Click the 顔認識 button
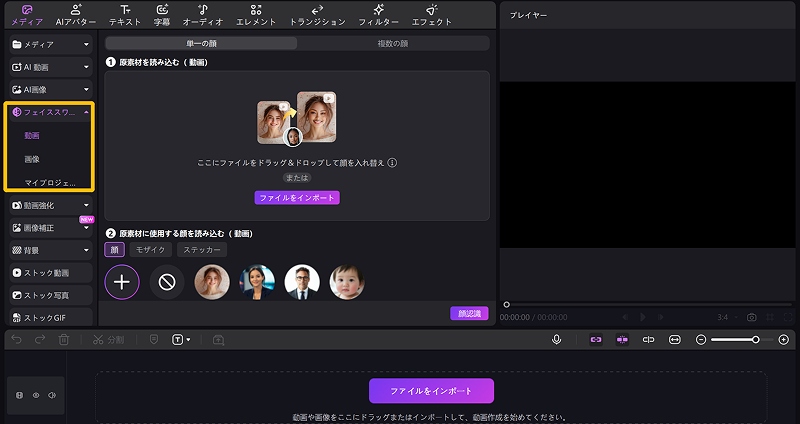This screenshot has width=800, height=424. tap(469, 314)
